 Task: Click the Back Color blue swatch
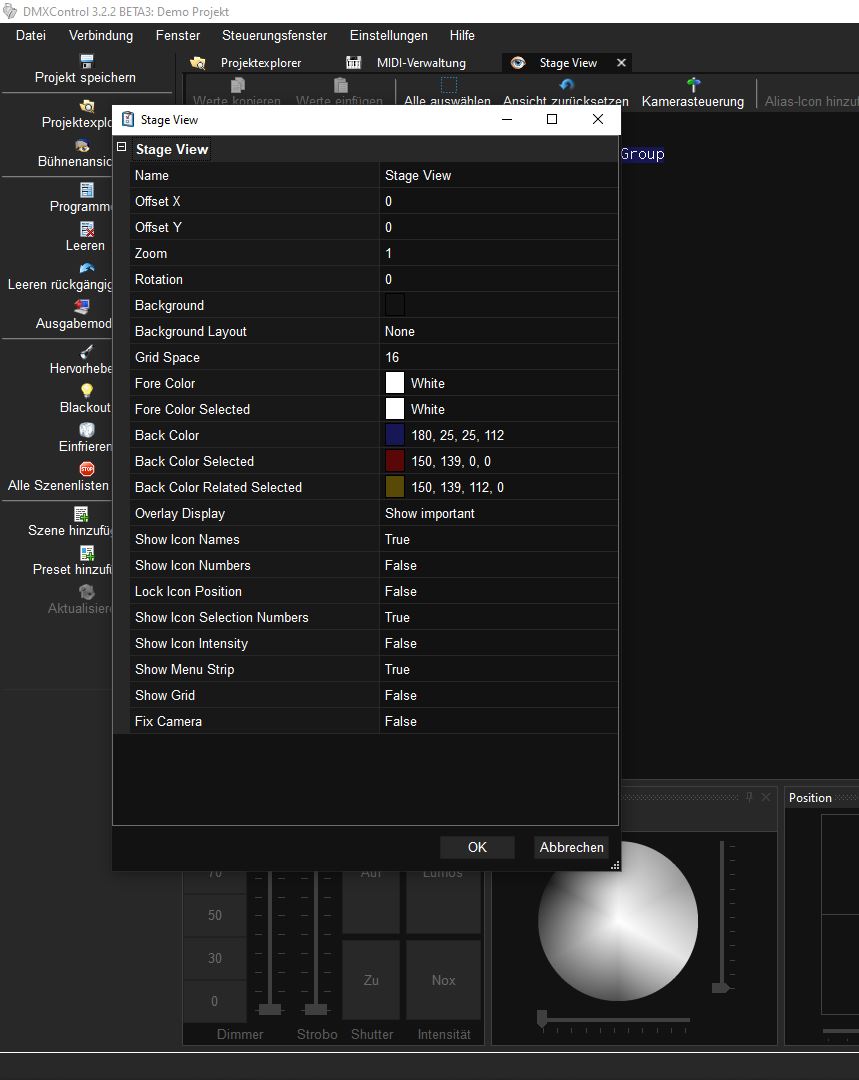[395, 435]
